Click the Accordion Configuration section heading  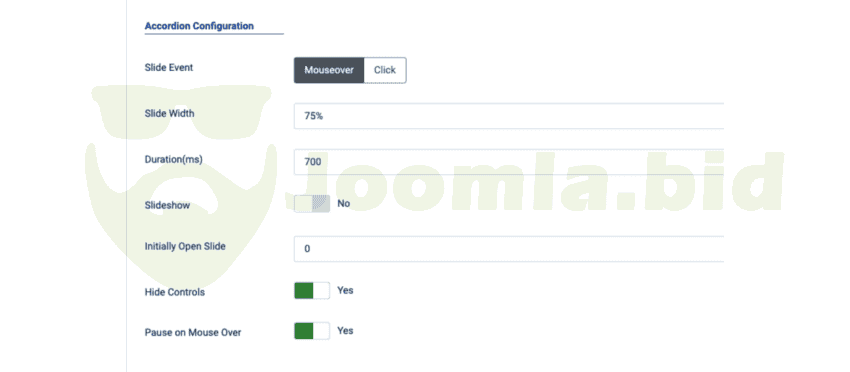coord(199,25)
